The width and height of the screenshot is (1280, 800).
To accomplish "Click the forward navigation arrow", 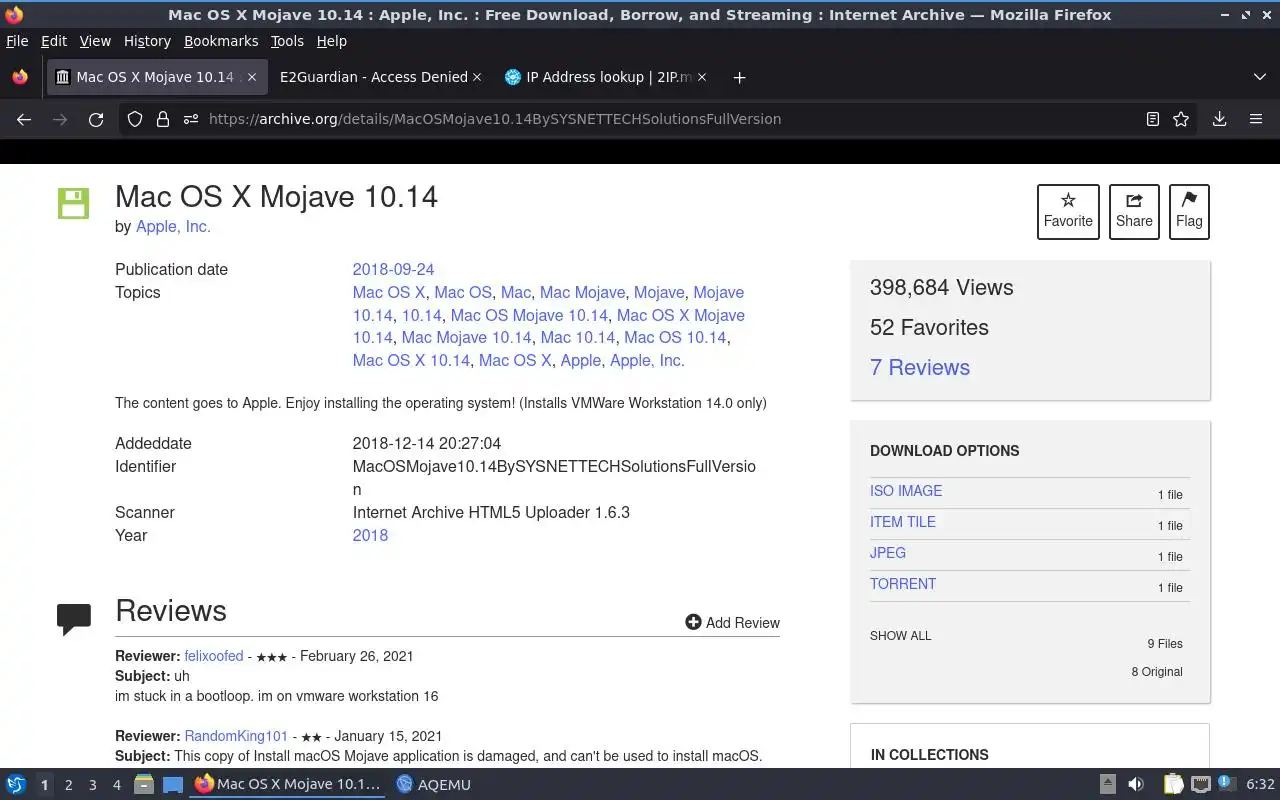I will coord(60,119).
